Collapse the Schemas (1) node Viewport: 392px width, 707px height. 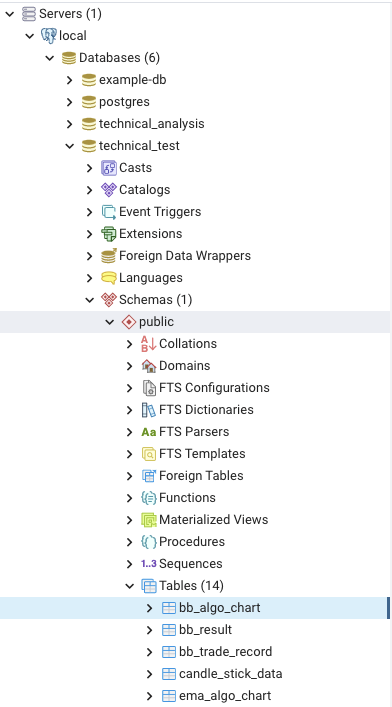coord(89,300)
